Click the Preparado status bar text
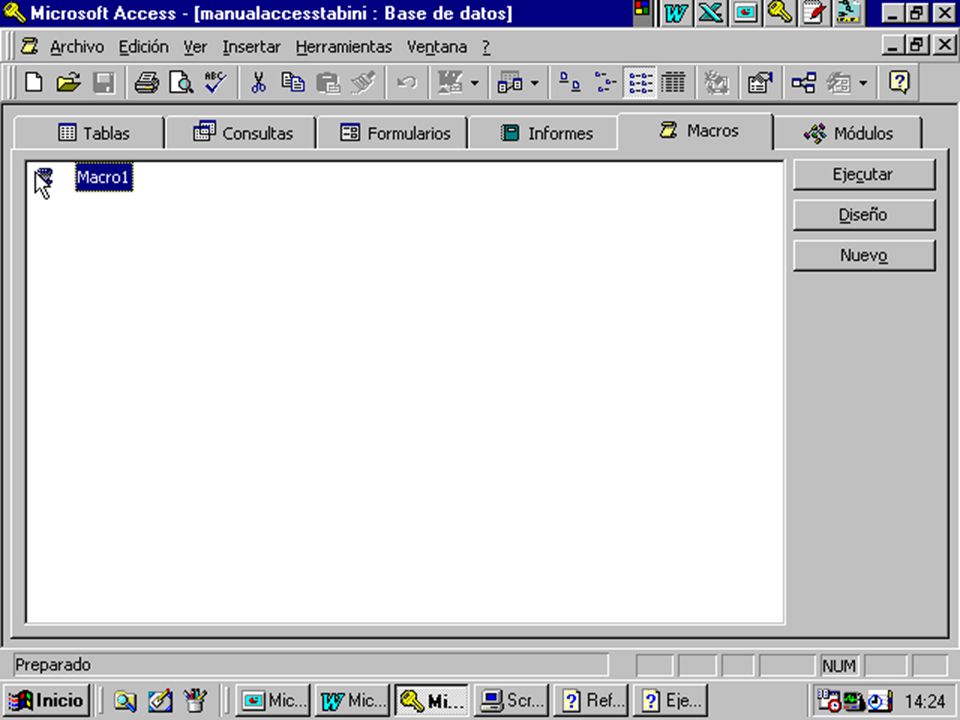The image size is (960, 720). click(x=53, y=665)
